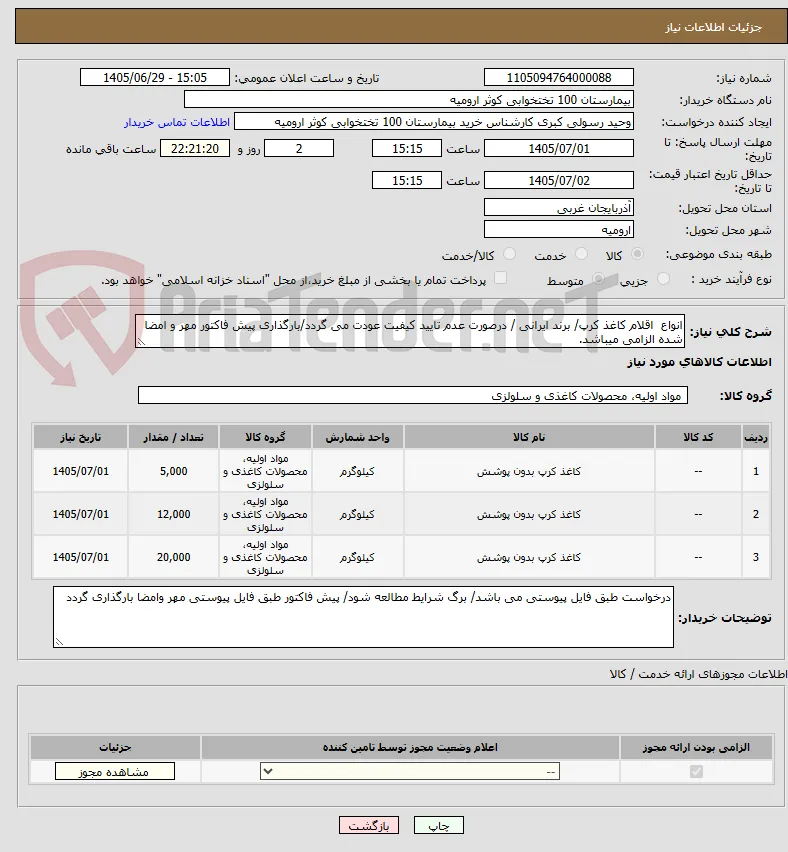Click price validity date 1405/07/02 field
This screenshot has height=852, width=788.
pyautogui.click(x=559, y=180)
